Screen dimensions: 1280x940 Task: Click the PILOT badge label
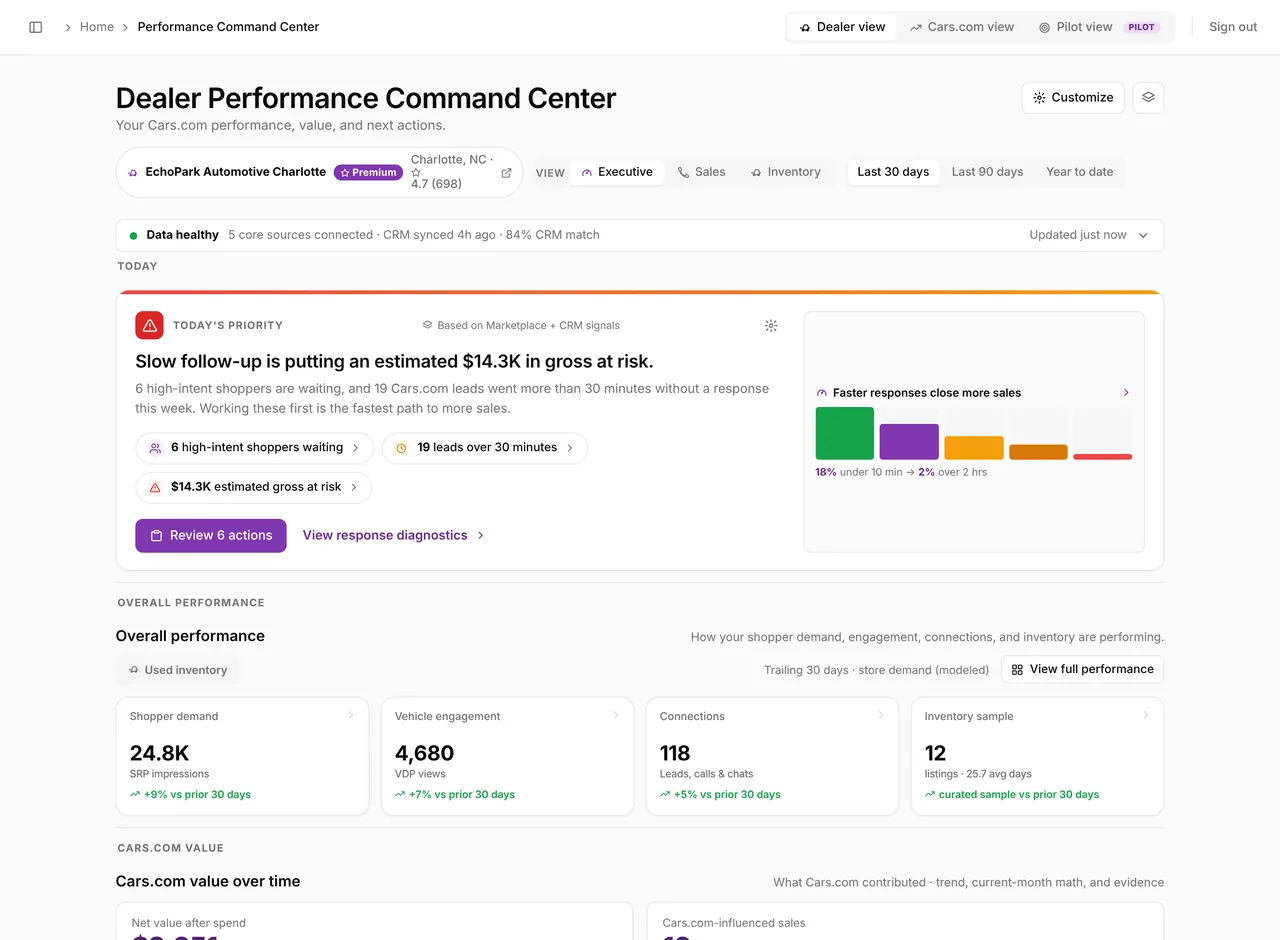click(x=1142, y=27)
